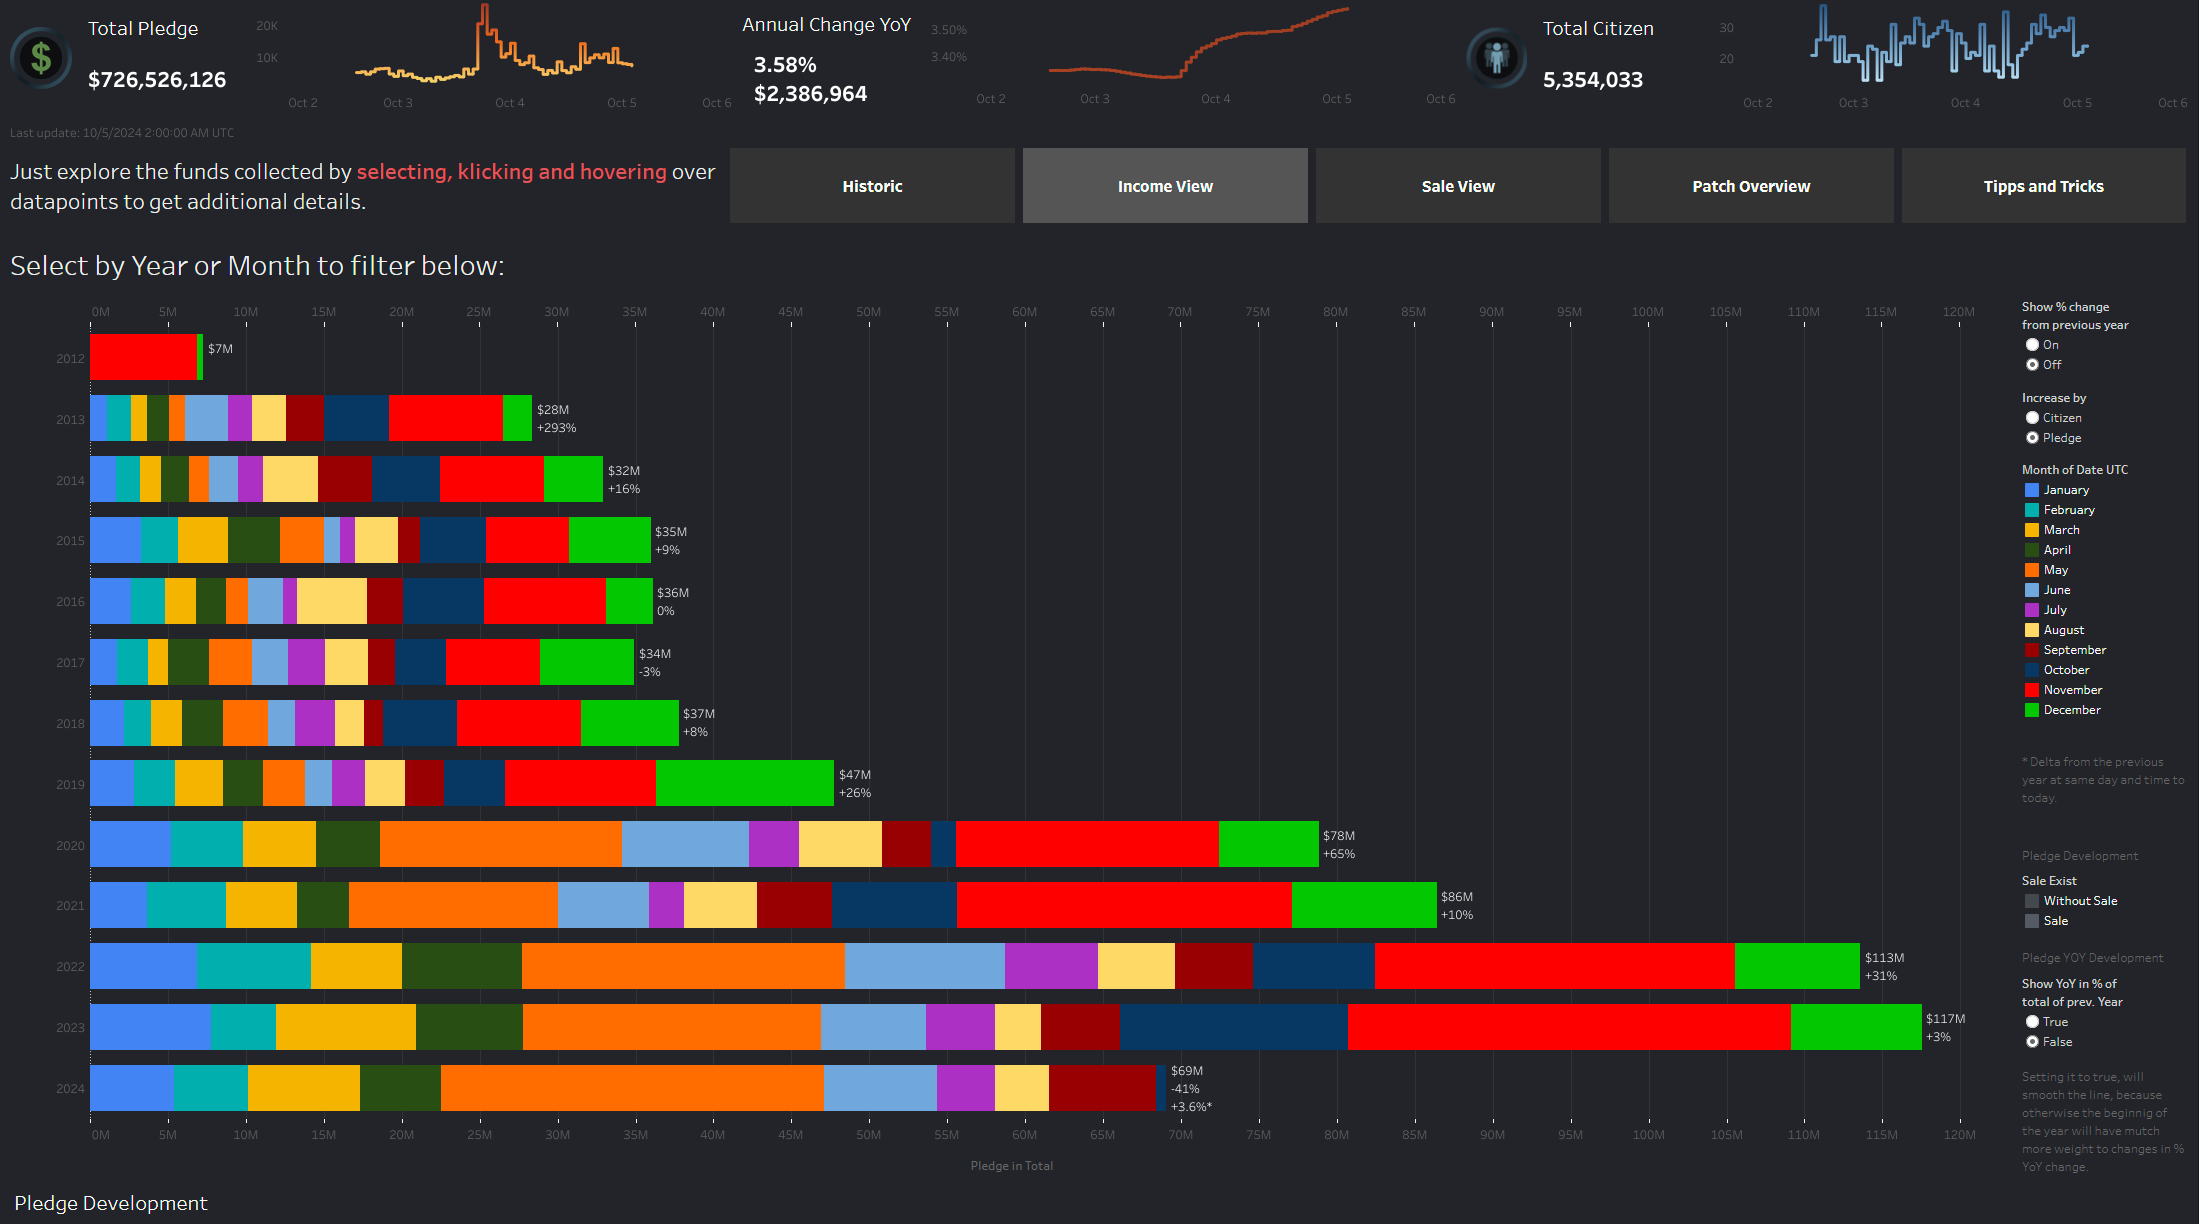Viewport: 2199px width, 1224px height.
Task: Click the December legend green square
Action: [2031, 710]
